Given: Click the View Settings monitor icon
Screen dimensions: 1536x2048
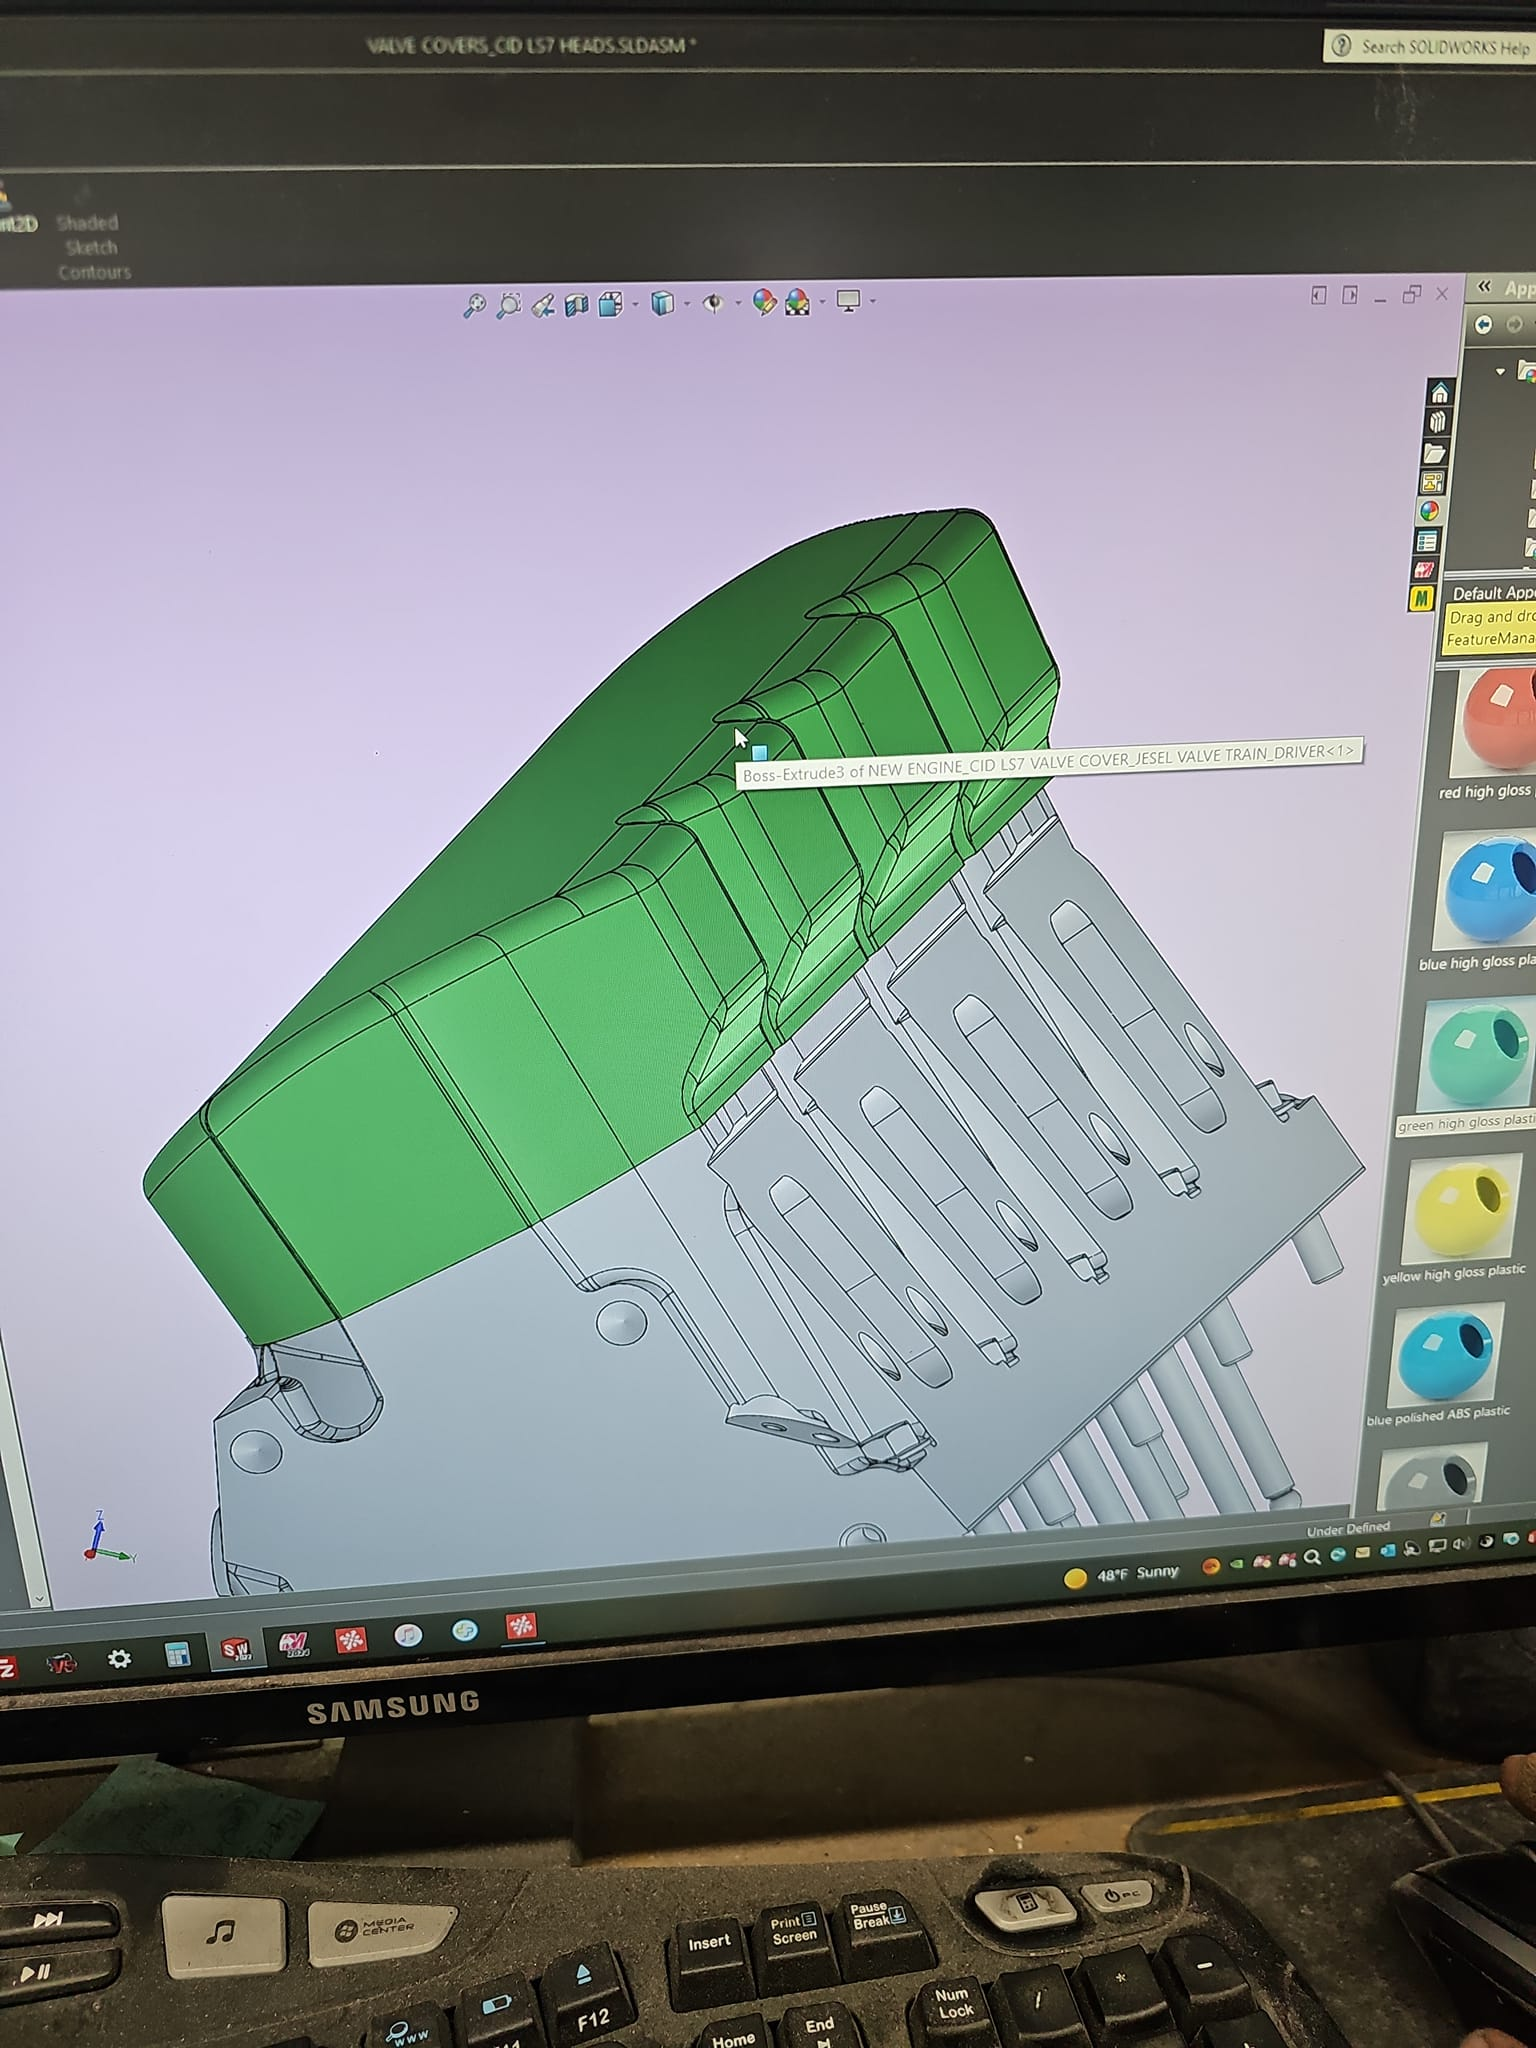Looking at the screenshot, I should pos(849,301).
